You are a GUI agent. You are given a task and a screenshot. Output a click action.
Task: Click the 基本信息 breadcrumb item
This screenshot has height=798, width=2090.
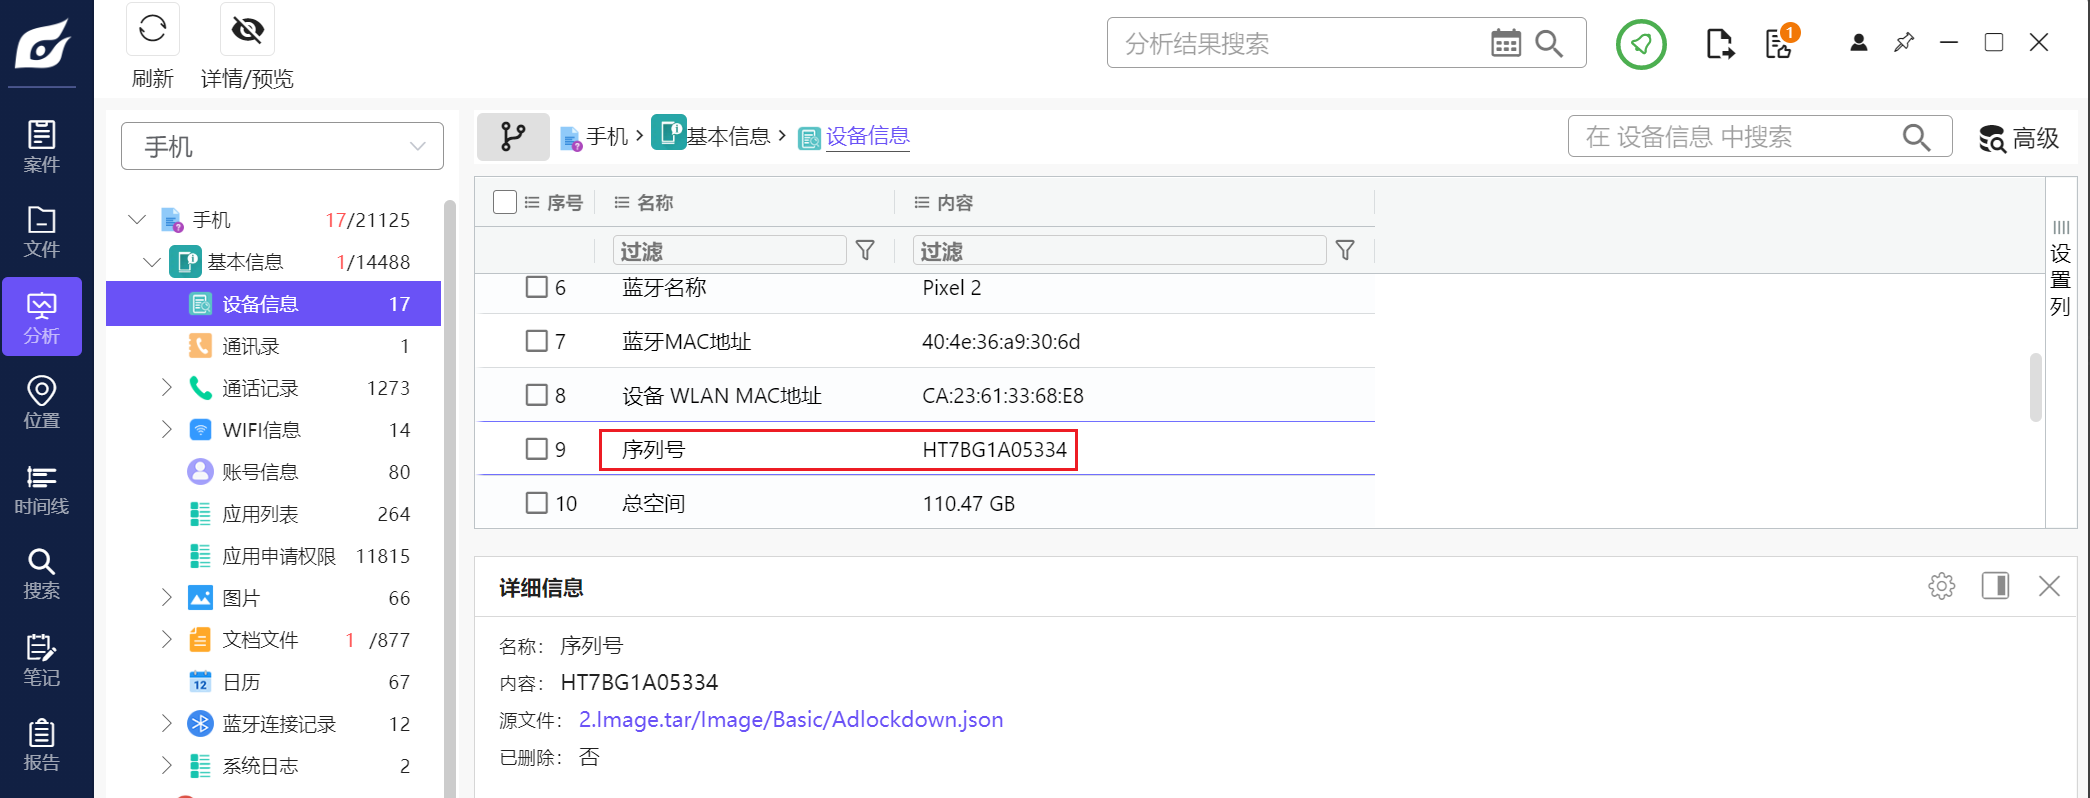click(x=726, y=136)
